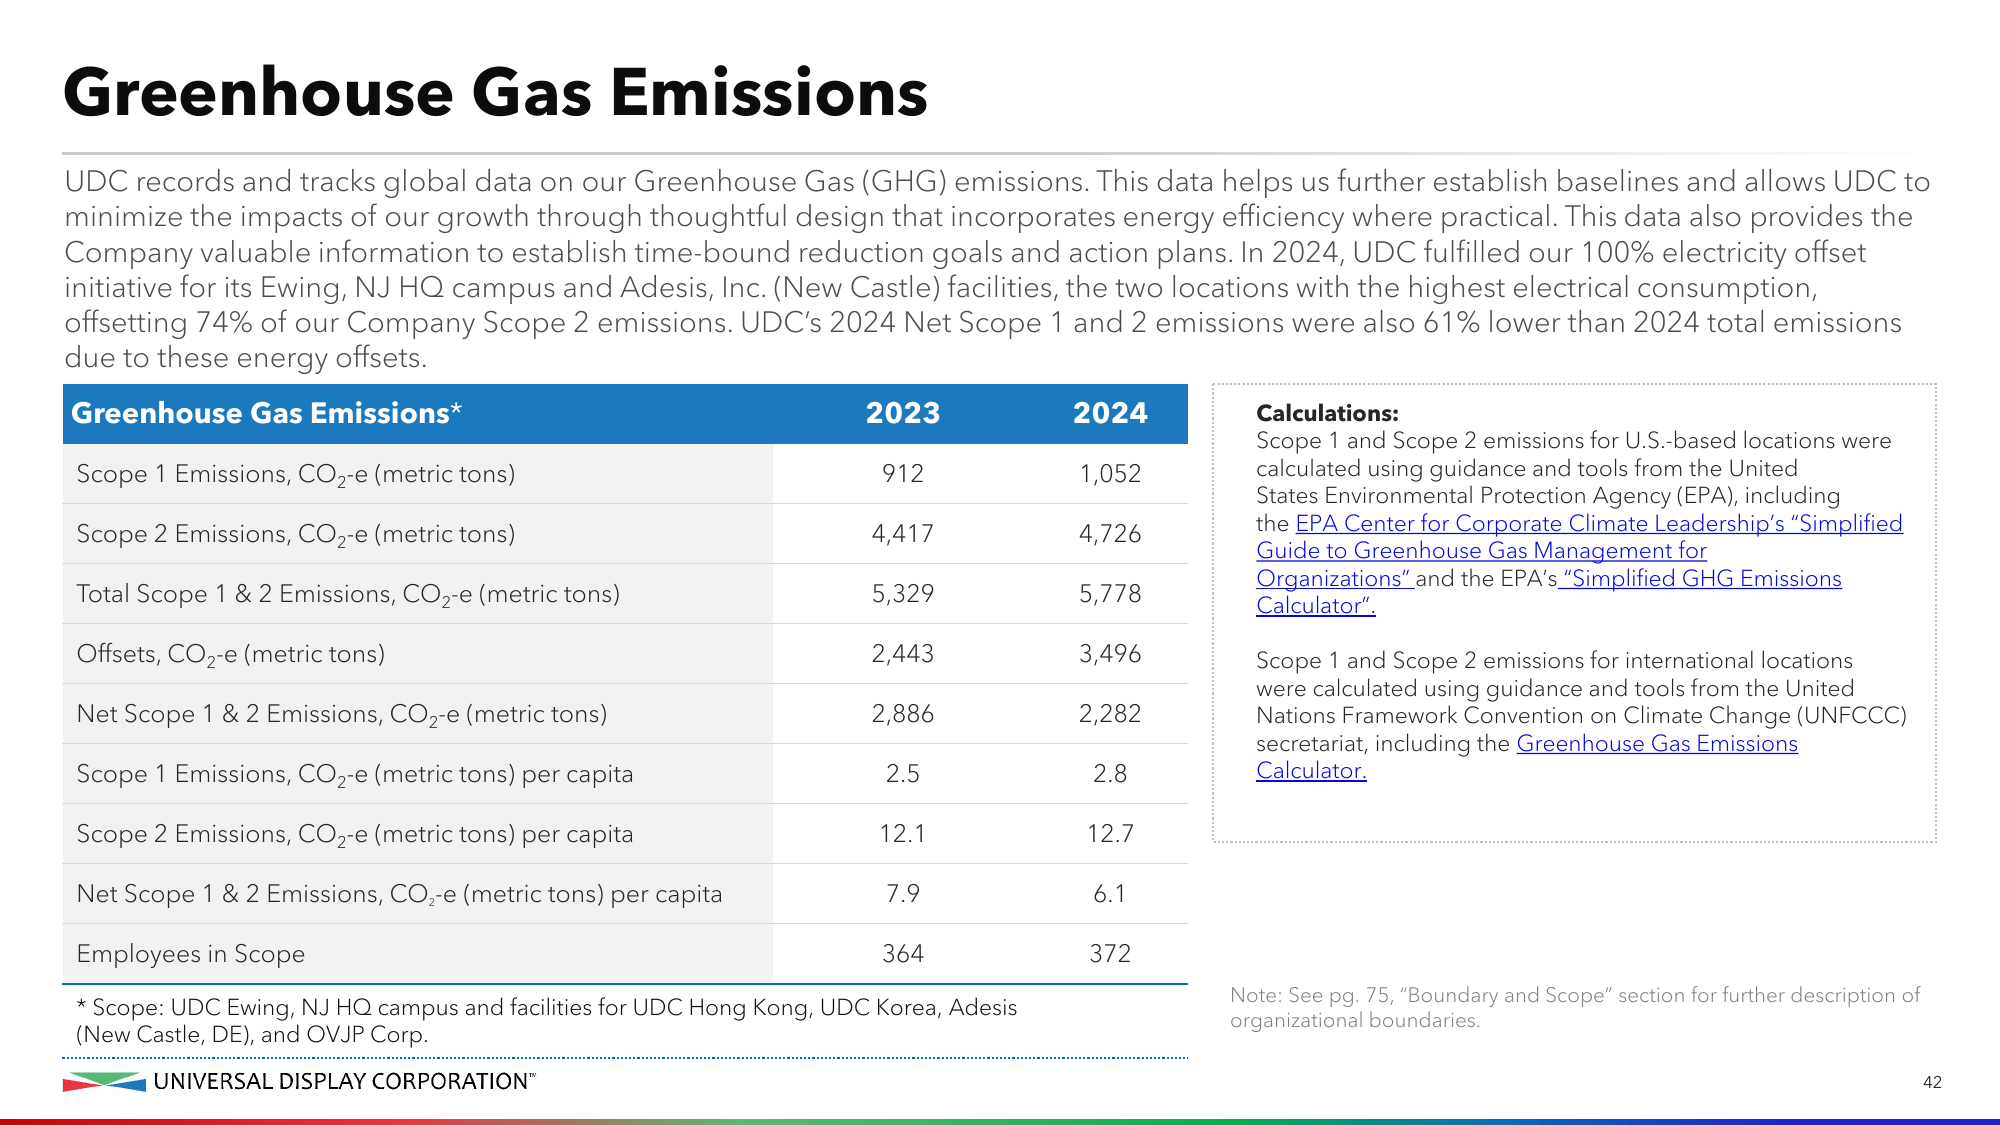The width and height of the screenshot is (2000, 1125).
Task: Click the 2023 Scope 1 per capita value 2.5
Action: (x=903, y=773)
